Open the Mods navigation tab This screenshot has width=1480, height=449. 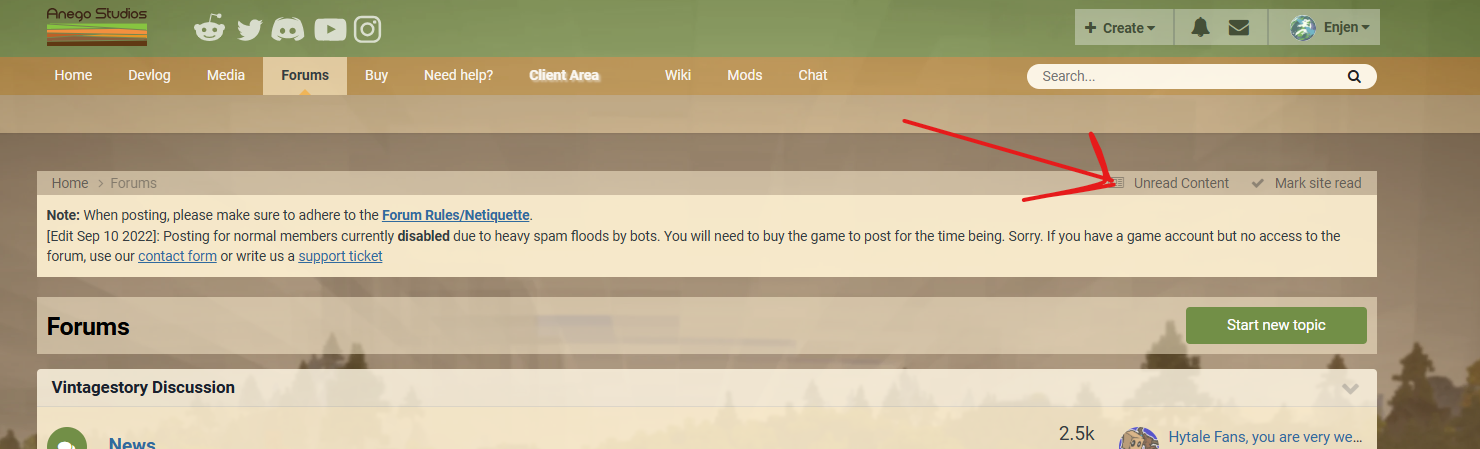tap(744, 75)
